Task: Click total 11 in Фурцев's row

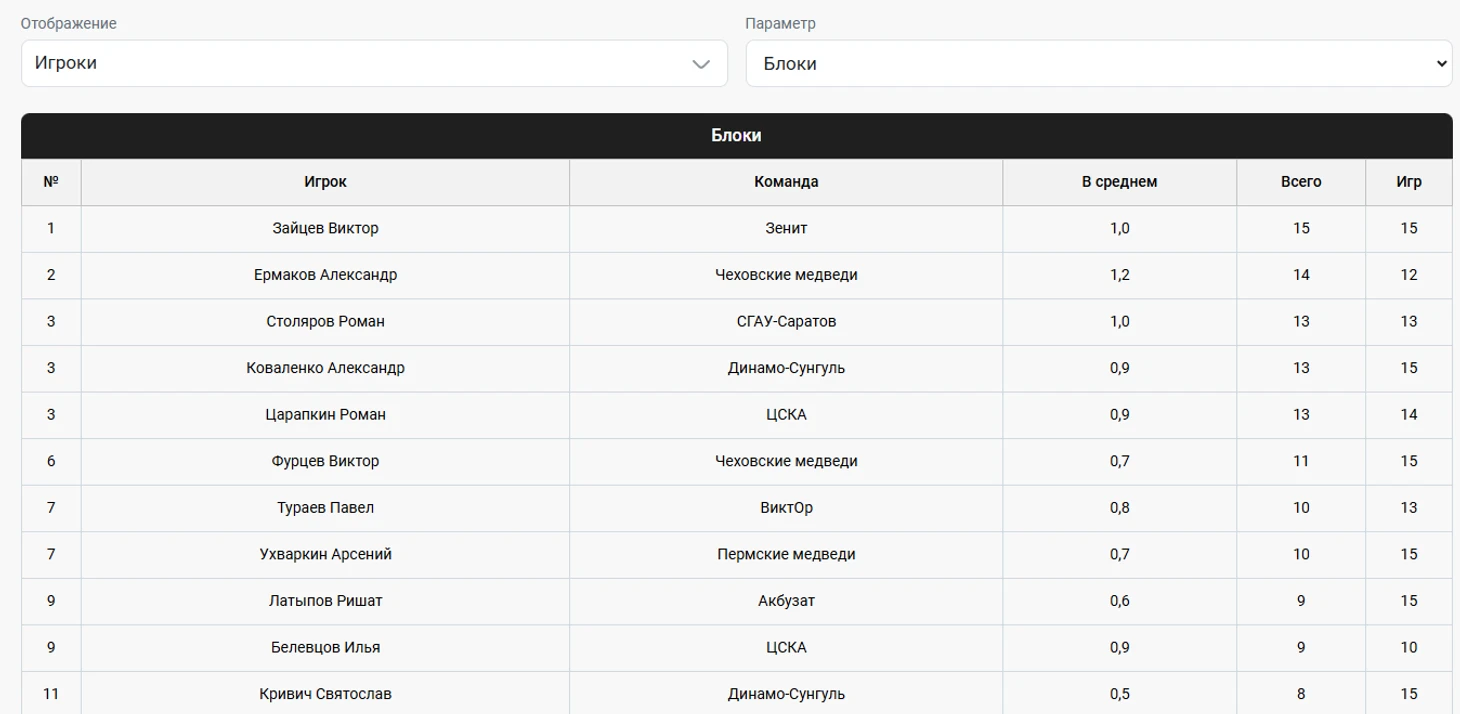Action: click(1301, 461)
